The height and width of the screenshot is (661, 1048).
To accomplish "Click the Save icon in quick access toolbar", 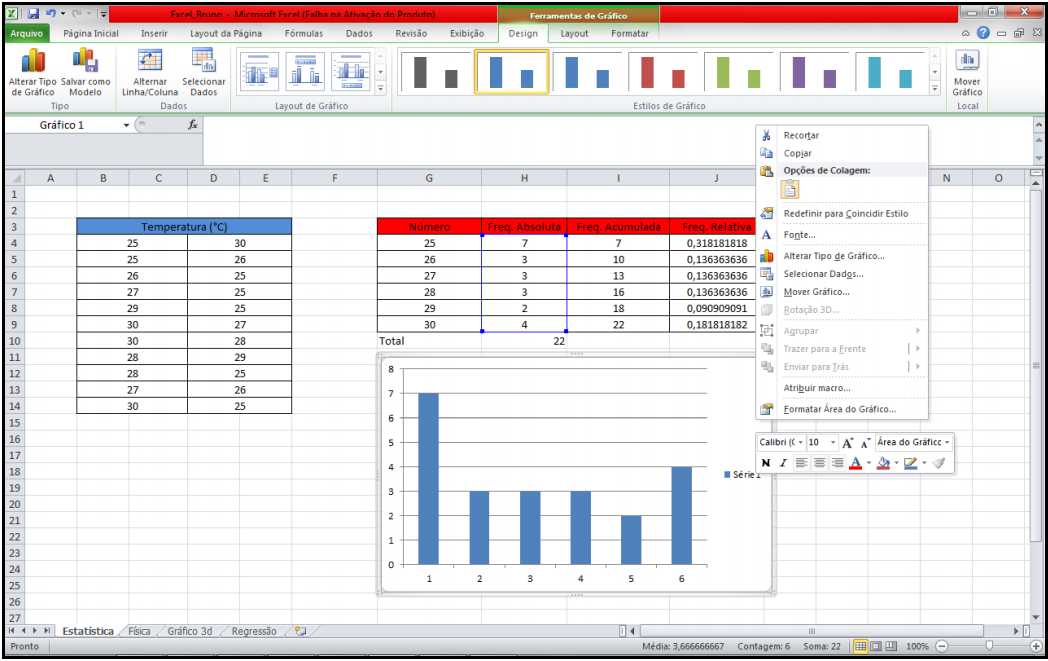I will (33, 15).
